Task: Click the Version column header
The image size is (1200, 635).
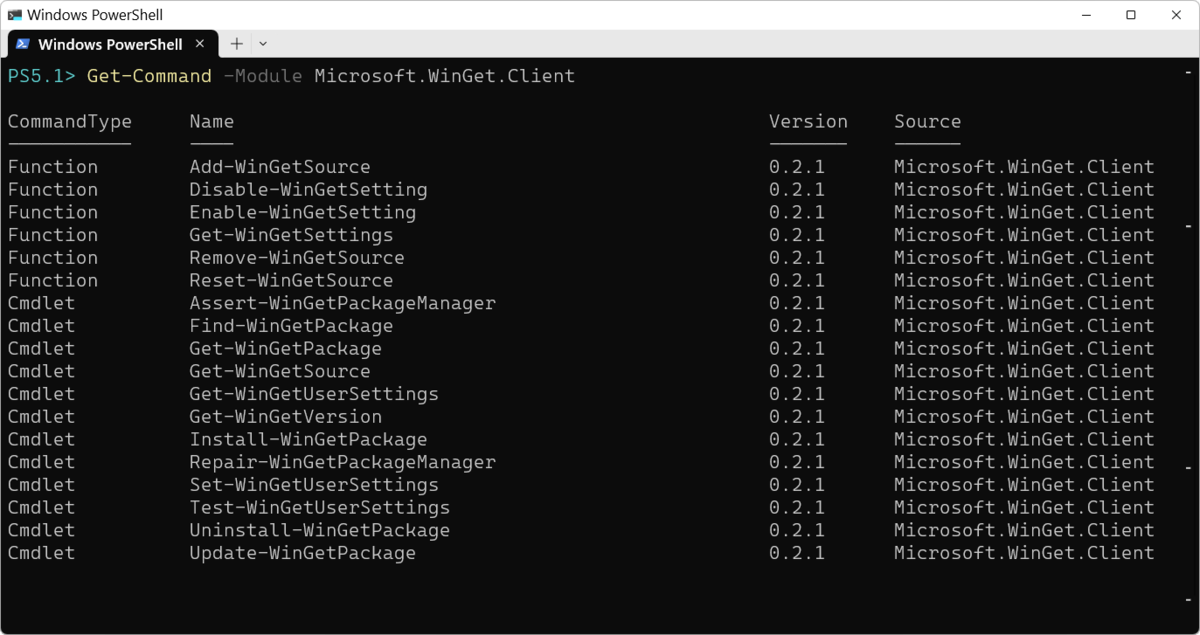Action: 808,121
